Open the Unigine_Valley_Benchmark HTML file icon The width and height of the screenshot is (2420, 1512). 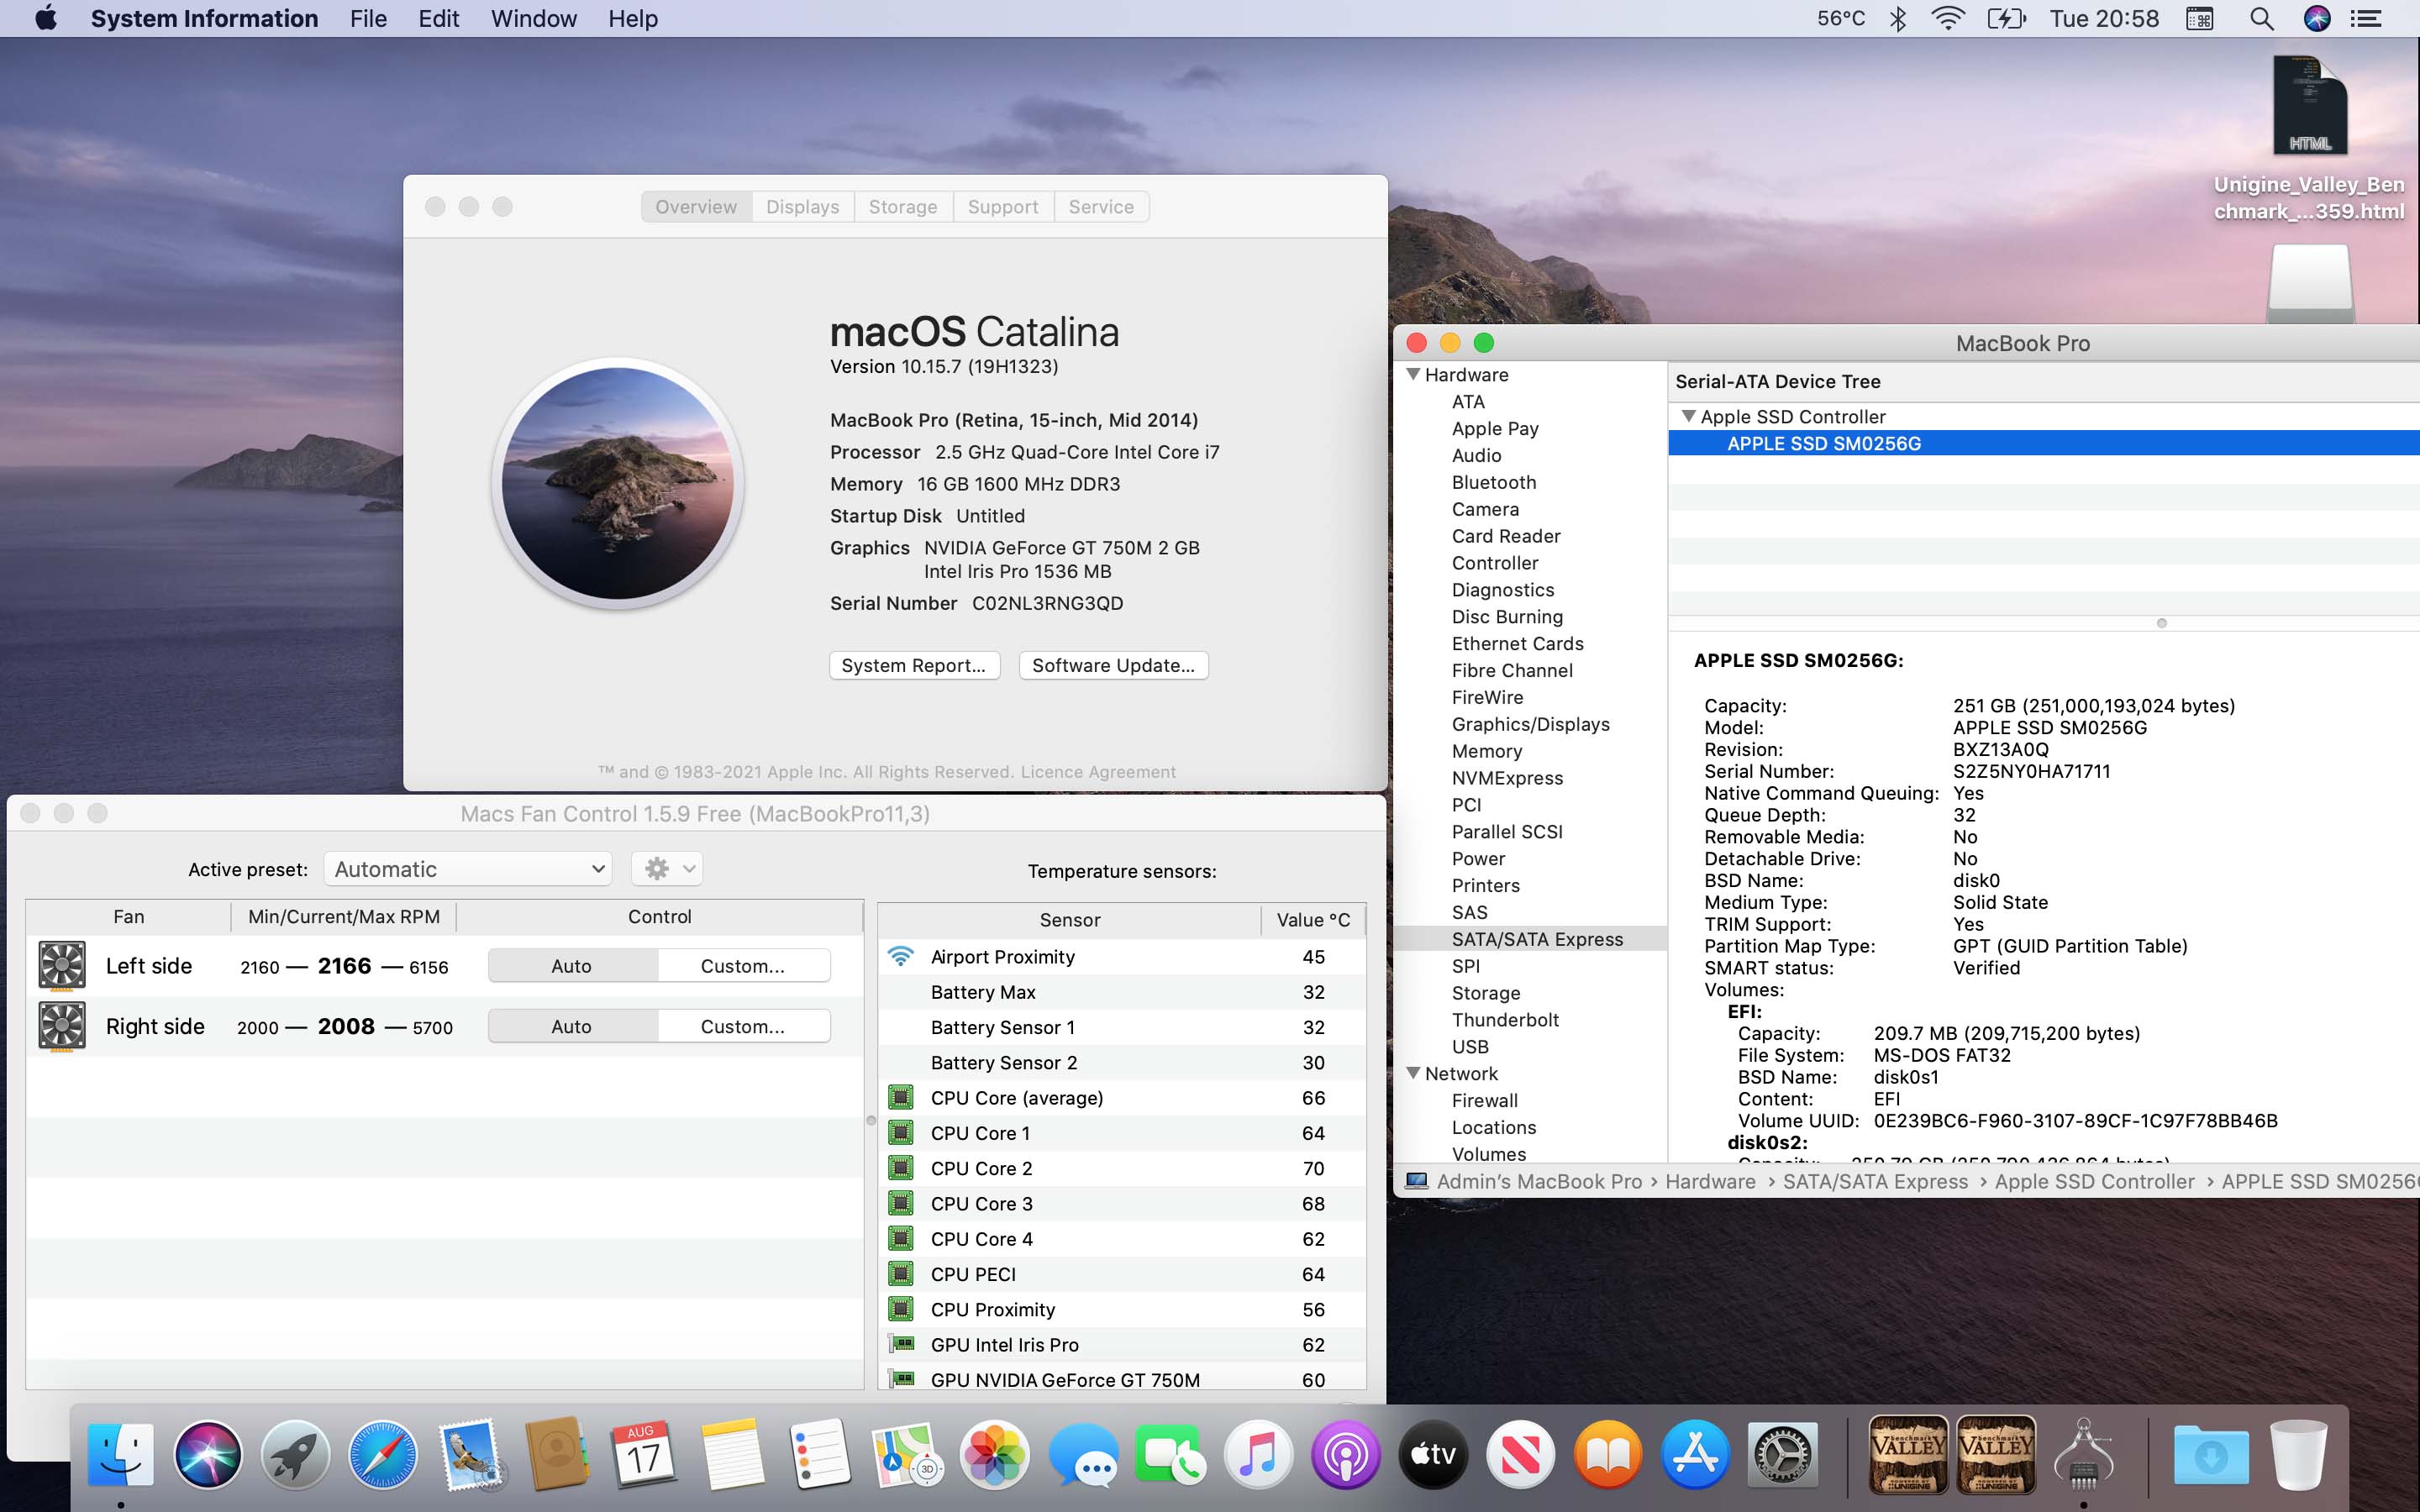2308,107
